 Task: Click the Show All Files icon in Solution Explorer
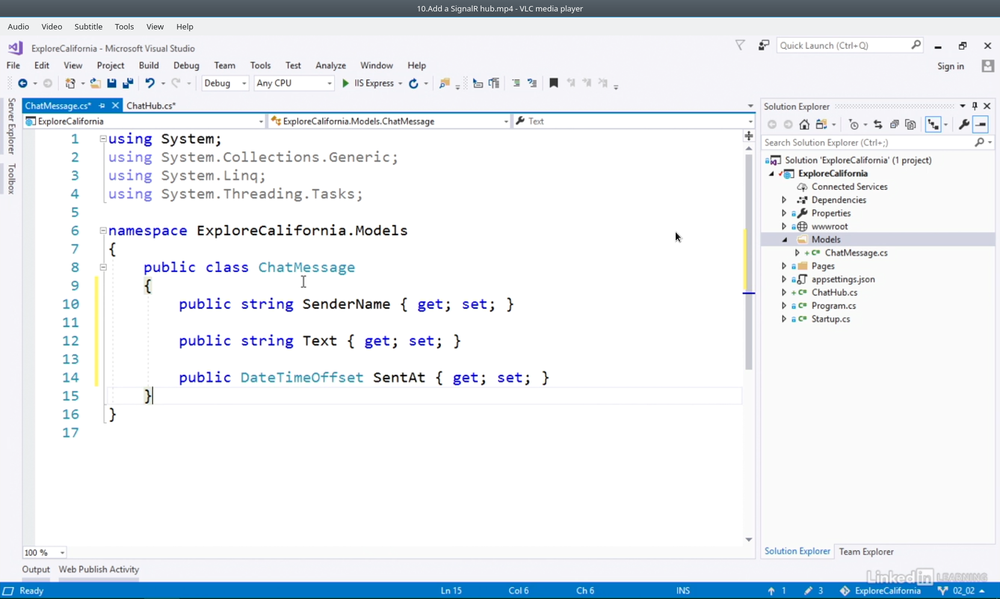tap(910, 124)
